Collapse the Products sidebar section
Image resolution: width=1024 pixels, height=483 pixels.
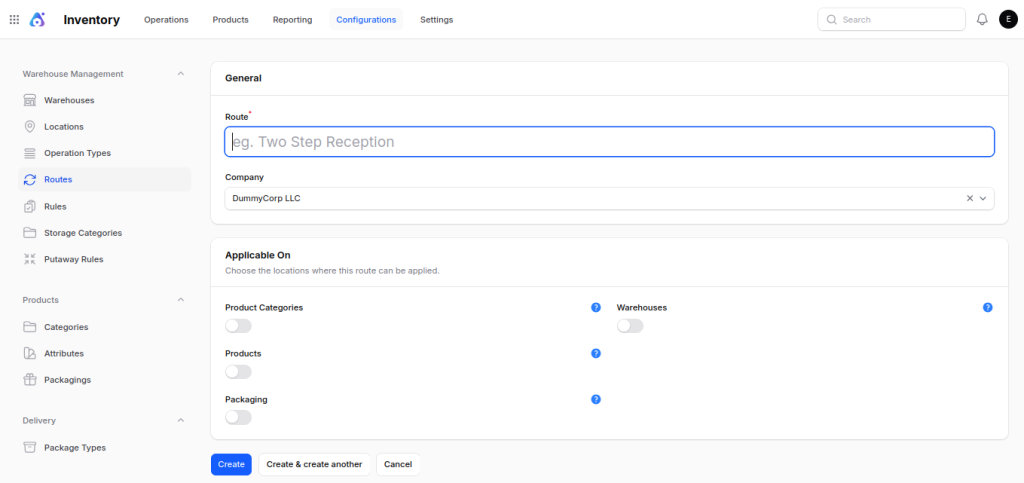[x=181, y=300]
